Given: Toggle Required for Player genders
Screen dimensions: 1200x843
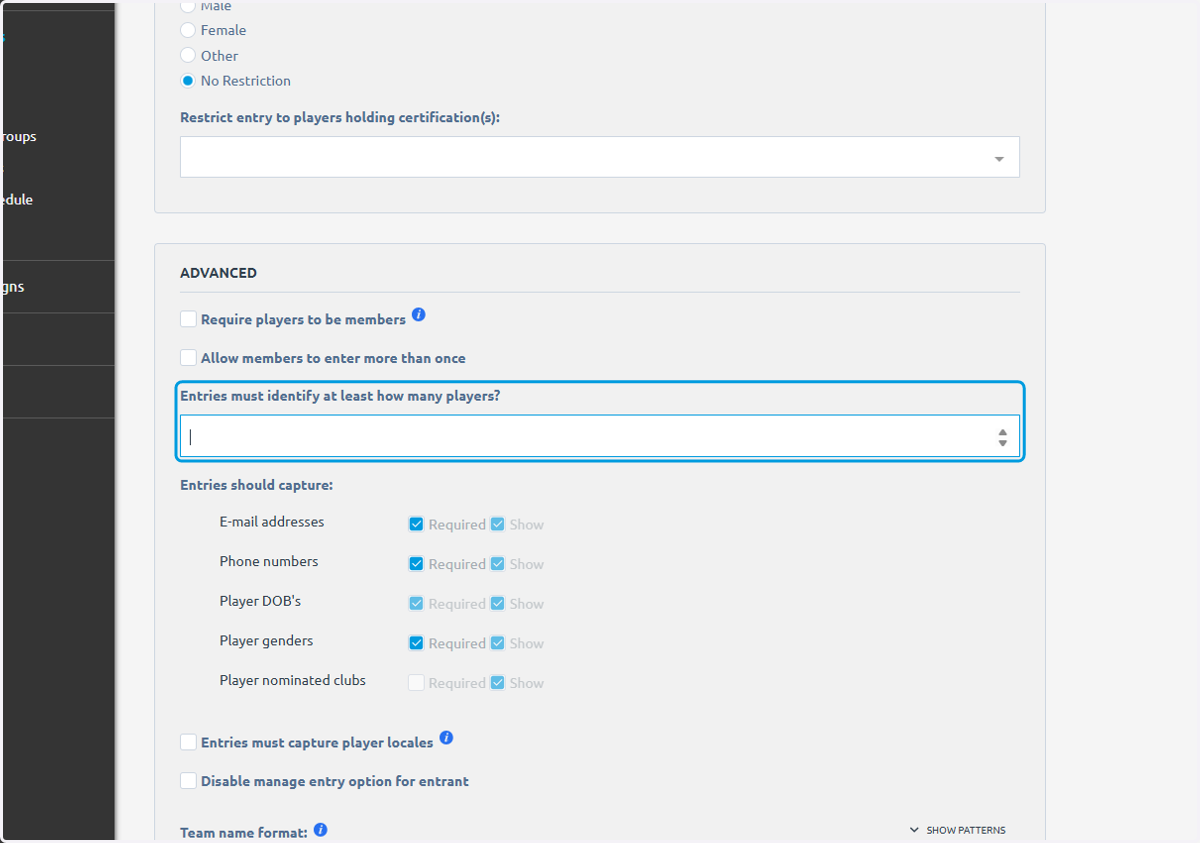Looking at the screenshot, I should [x=416, y=643].
